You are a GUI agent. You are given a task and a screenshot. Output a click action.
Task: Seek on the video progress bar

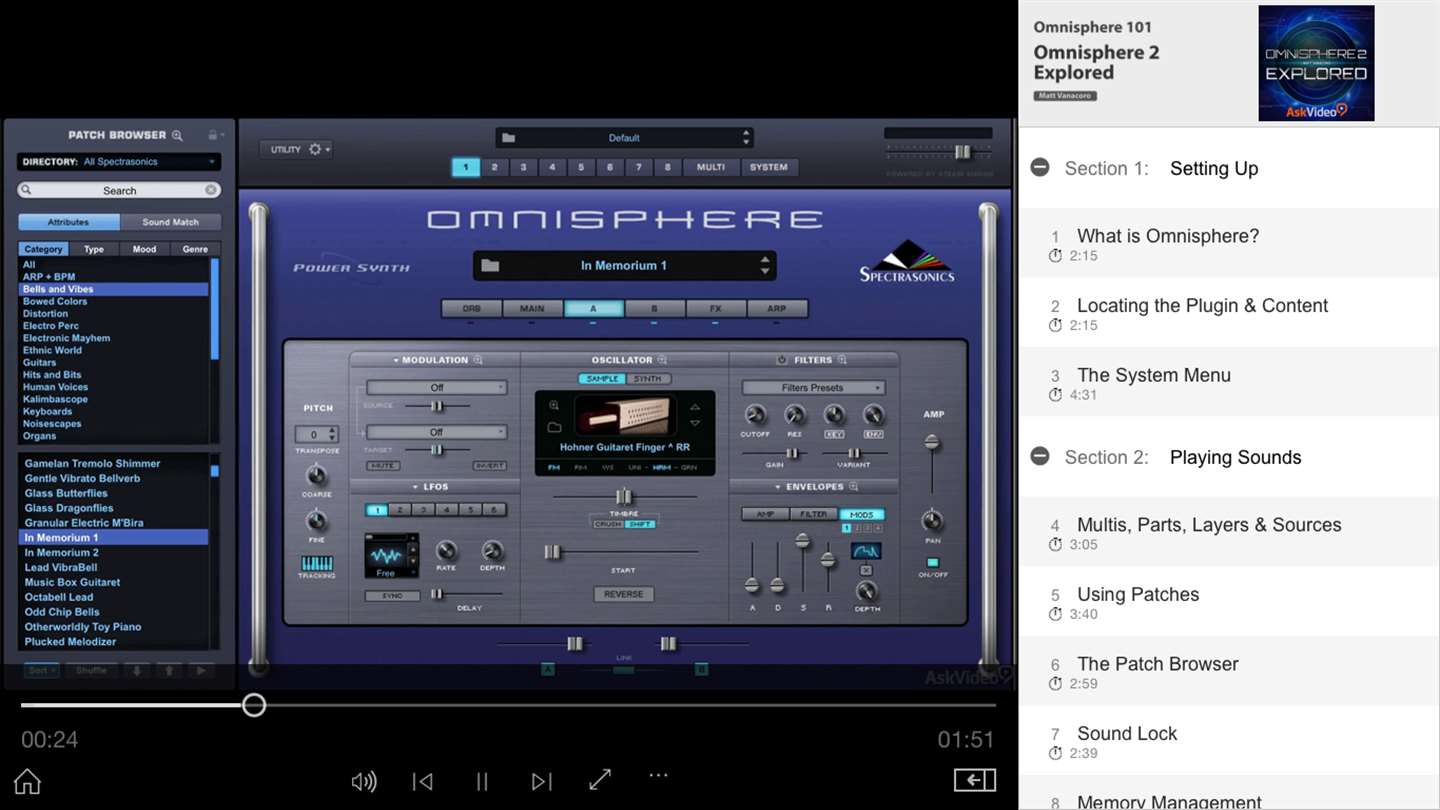(508, 705)
